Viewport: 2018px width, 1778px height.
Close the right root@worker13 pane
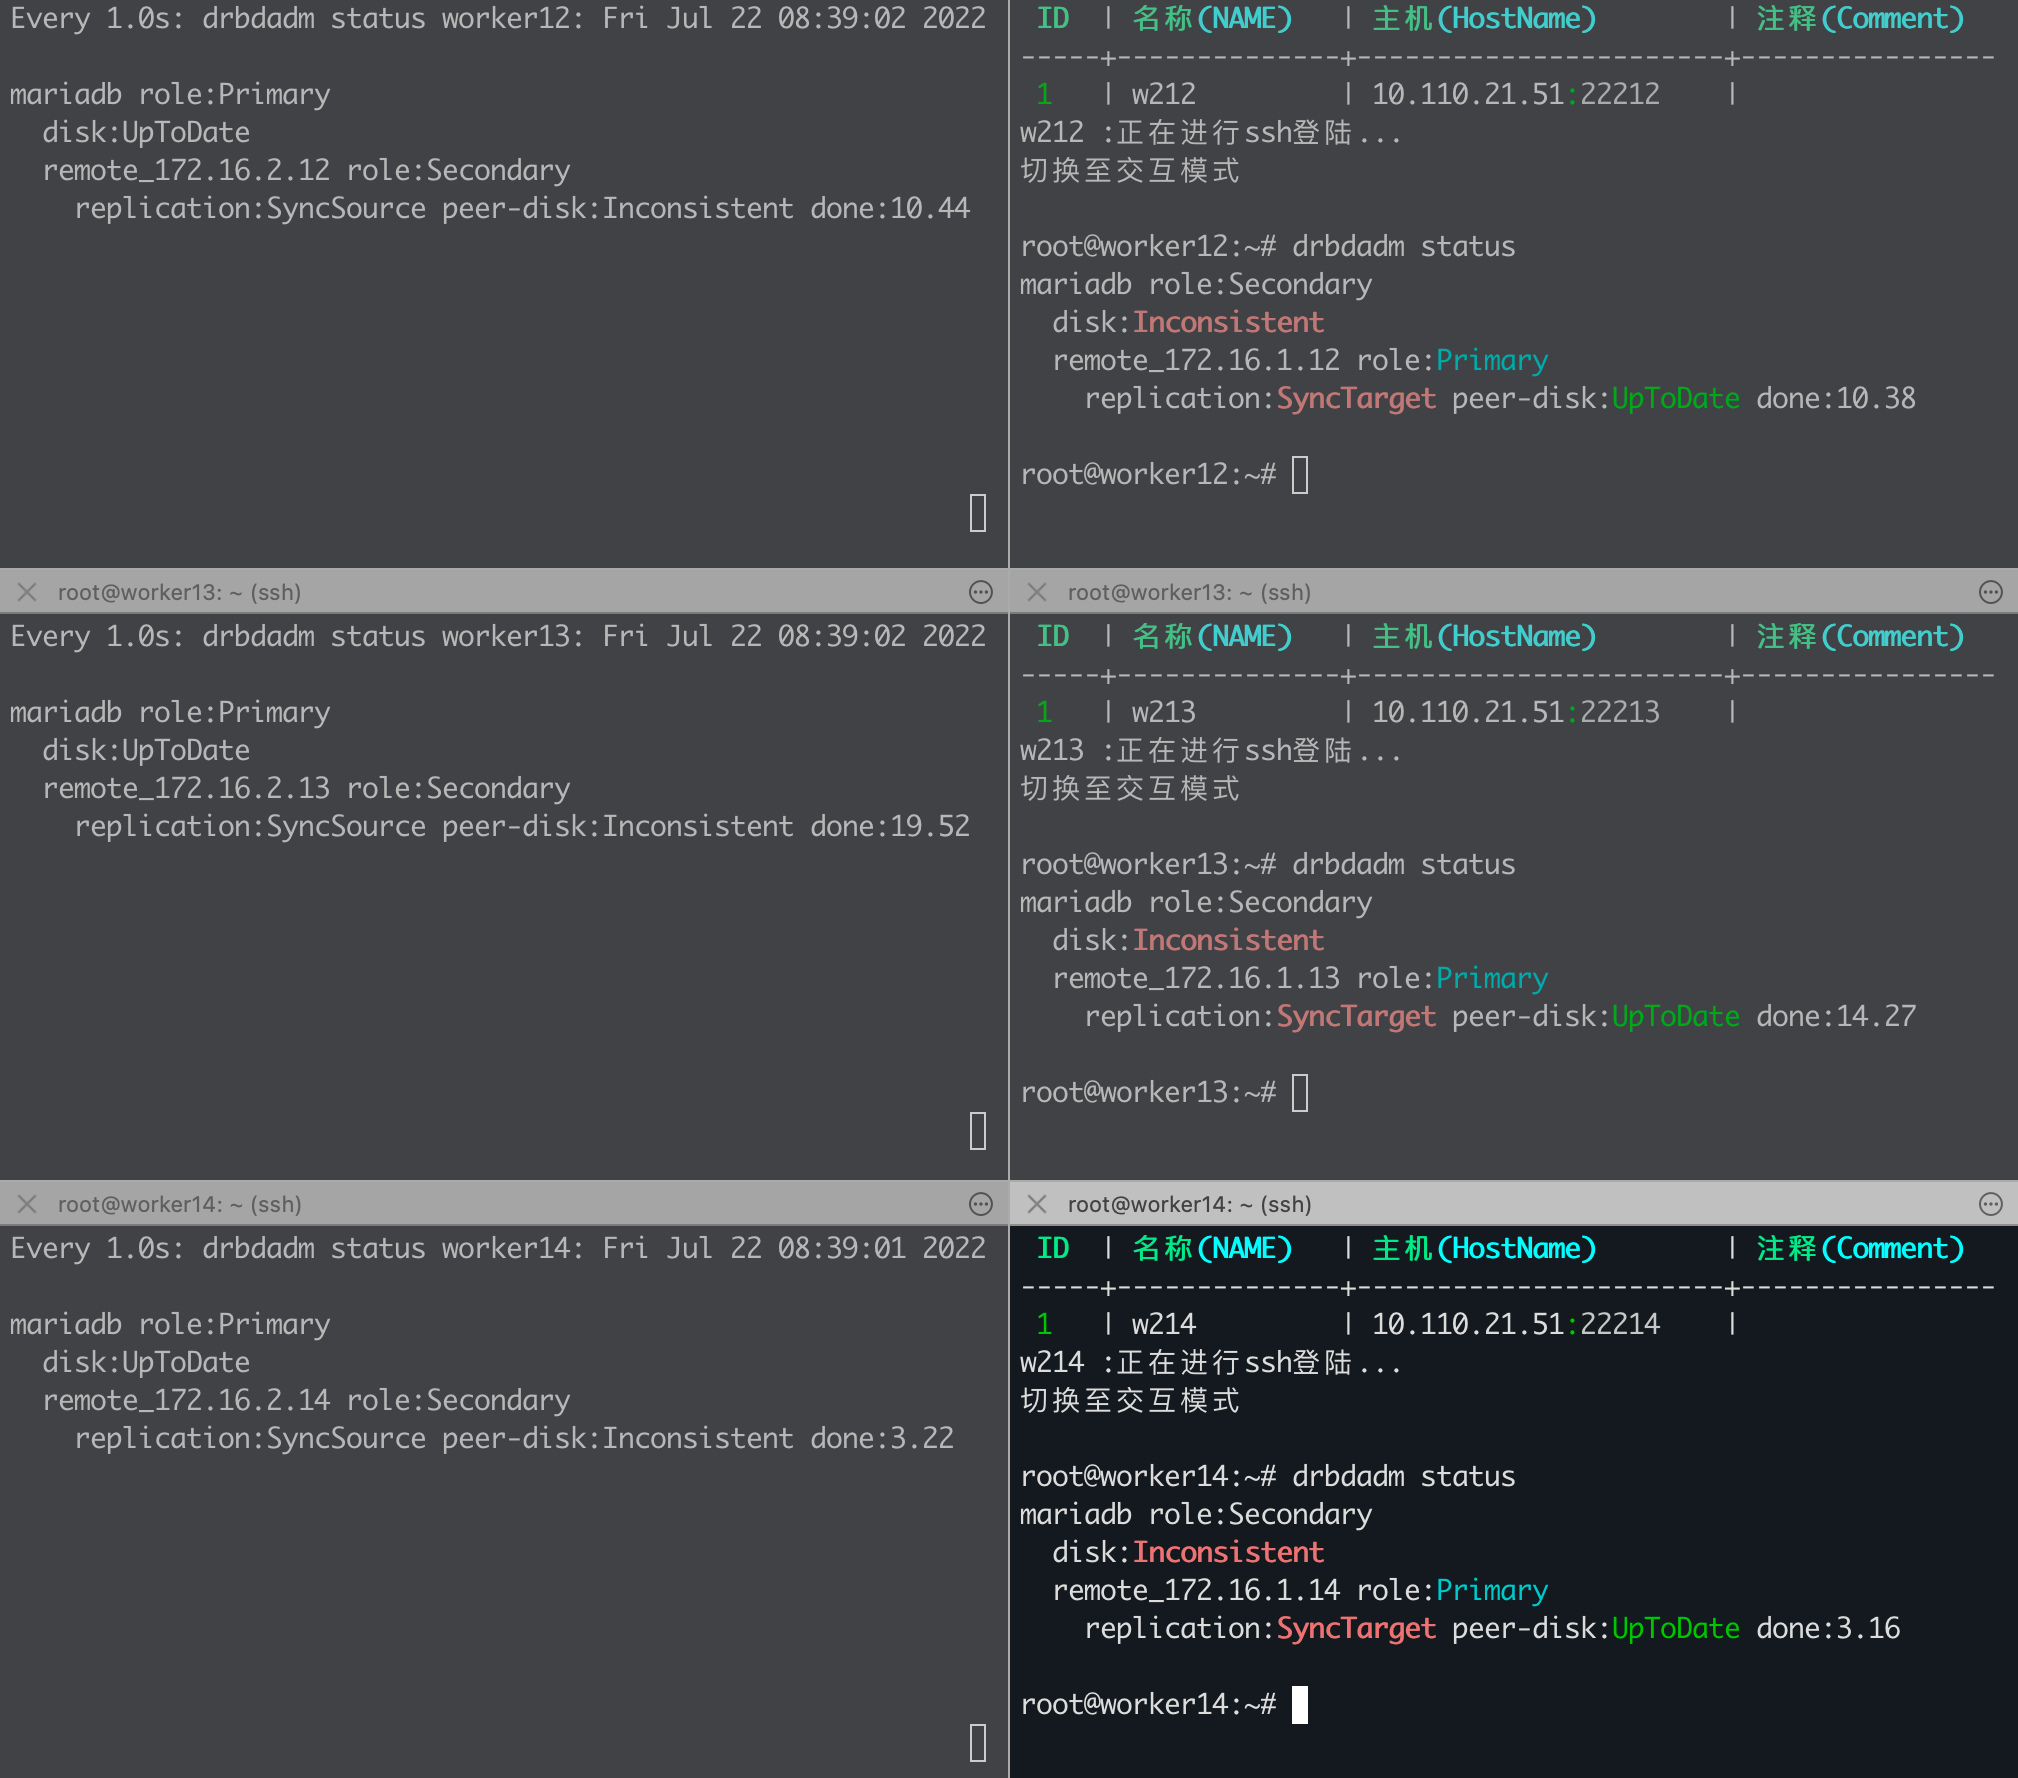[x=1037, y=592]
